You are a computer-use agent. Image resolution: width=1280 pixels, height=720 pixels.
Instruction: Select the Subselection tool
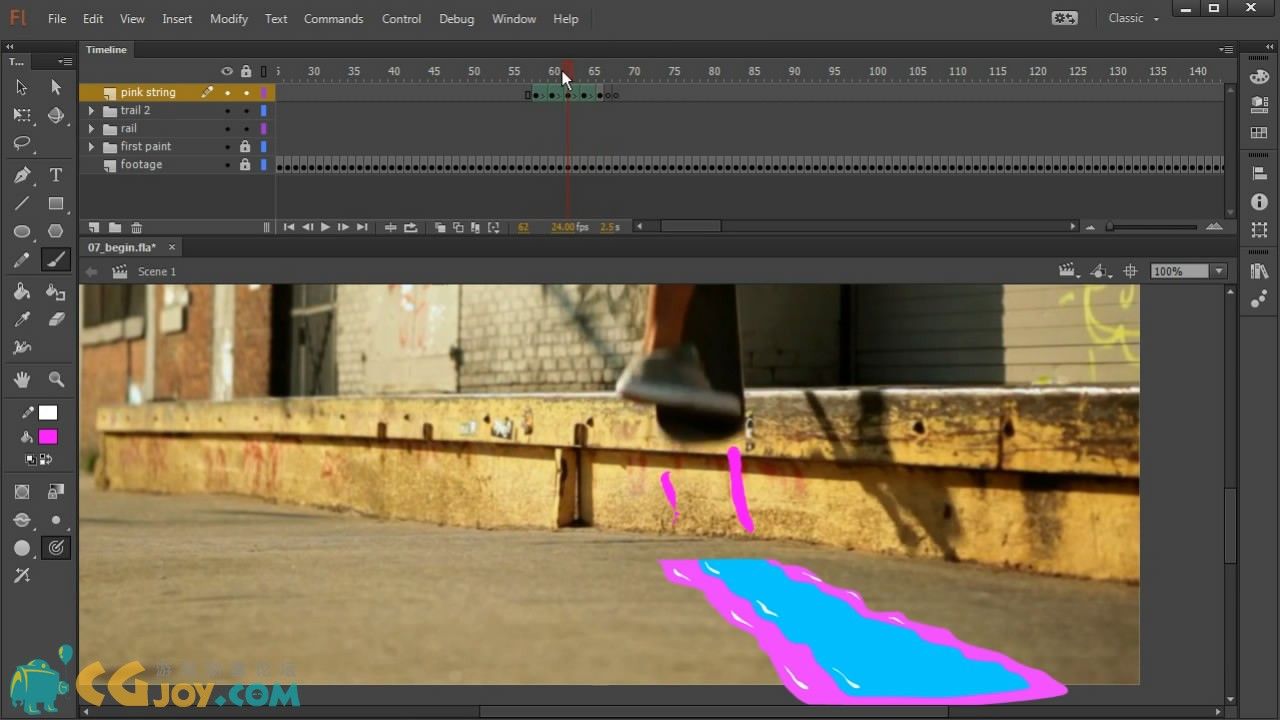(56, 87)
